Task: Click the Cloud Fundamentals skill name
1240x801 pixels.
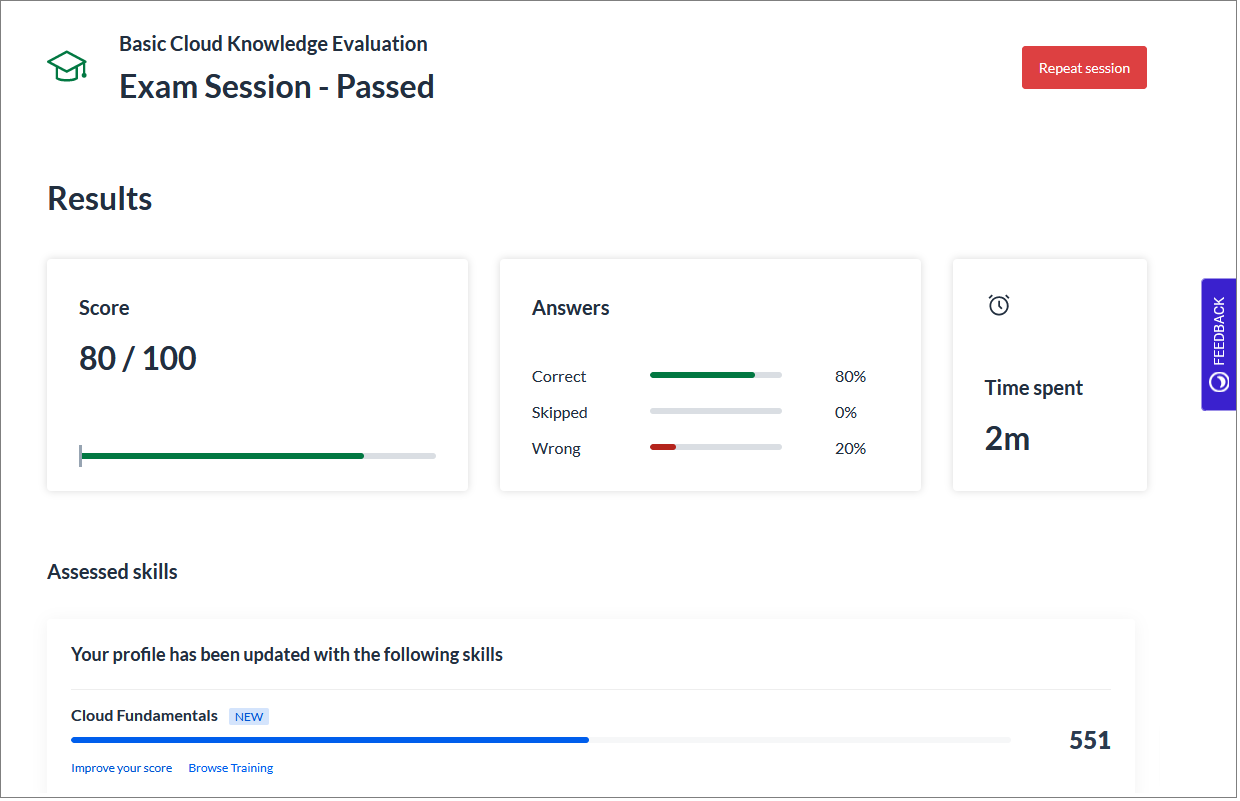Action: tap(144, 716)
